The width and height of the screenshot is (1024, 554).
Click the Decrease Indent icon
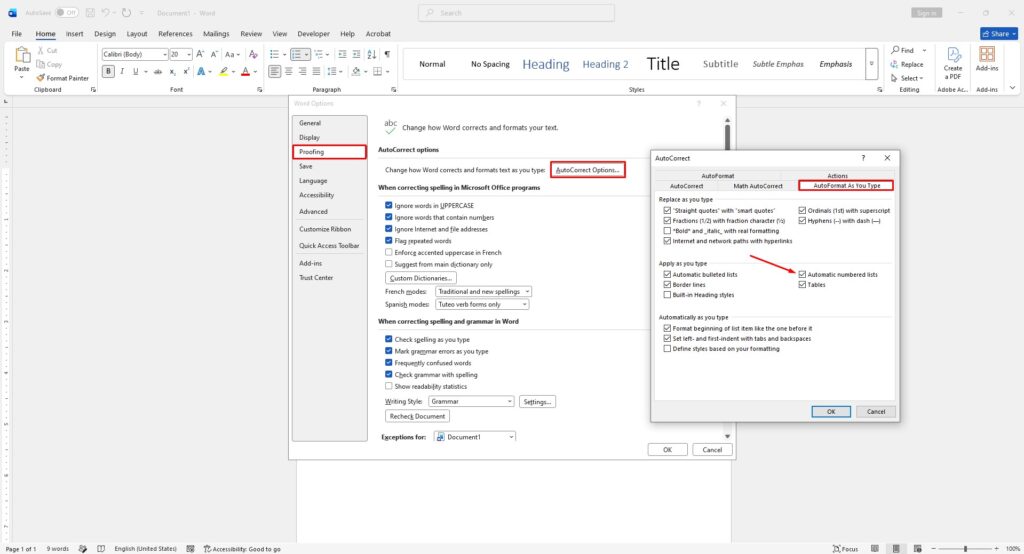[342, 54]
